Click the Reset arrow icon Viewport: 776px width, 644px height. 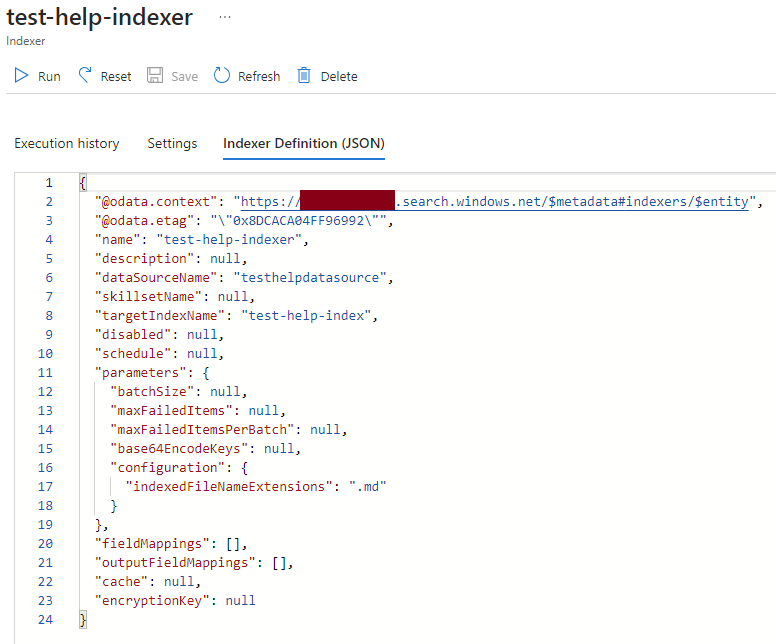[x=85, y=75]
